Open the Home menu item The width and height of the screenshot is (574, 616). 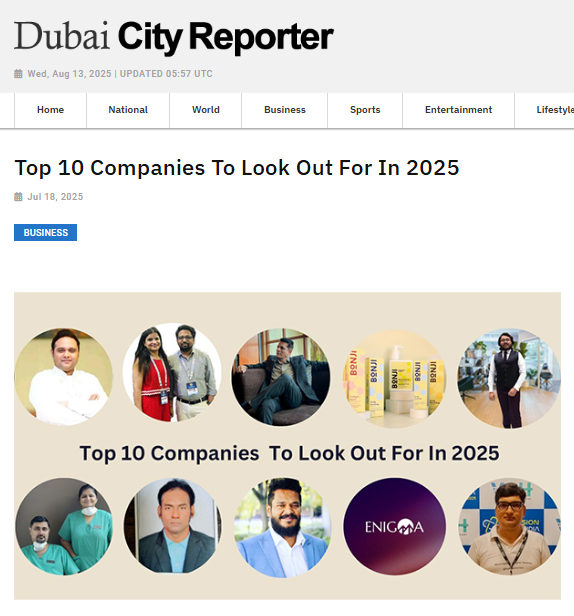point(50,110)
